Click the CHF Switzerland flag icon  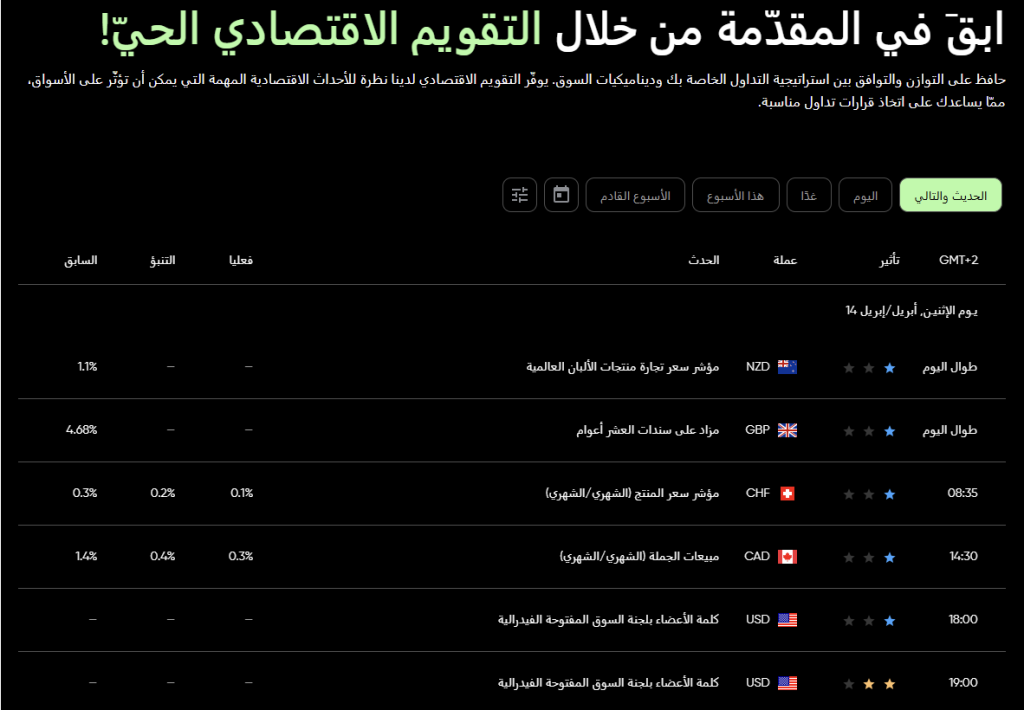[x=789, y=493]
